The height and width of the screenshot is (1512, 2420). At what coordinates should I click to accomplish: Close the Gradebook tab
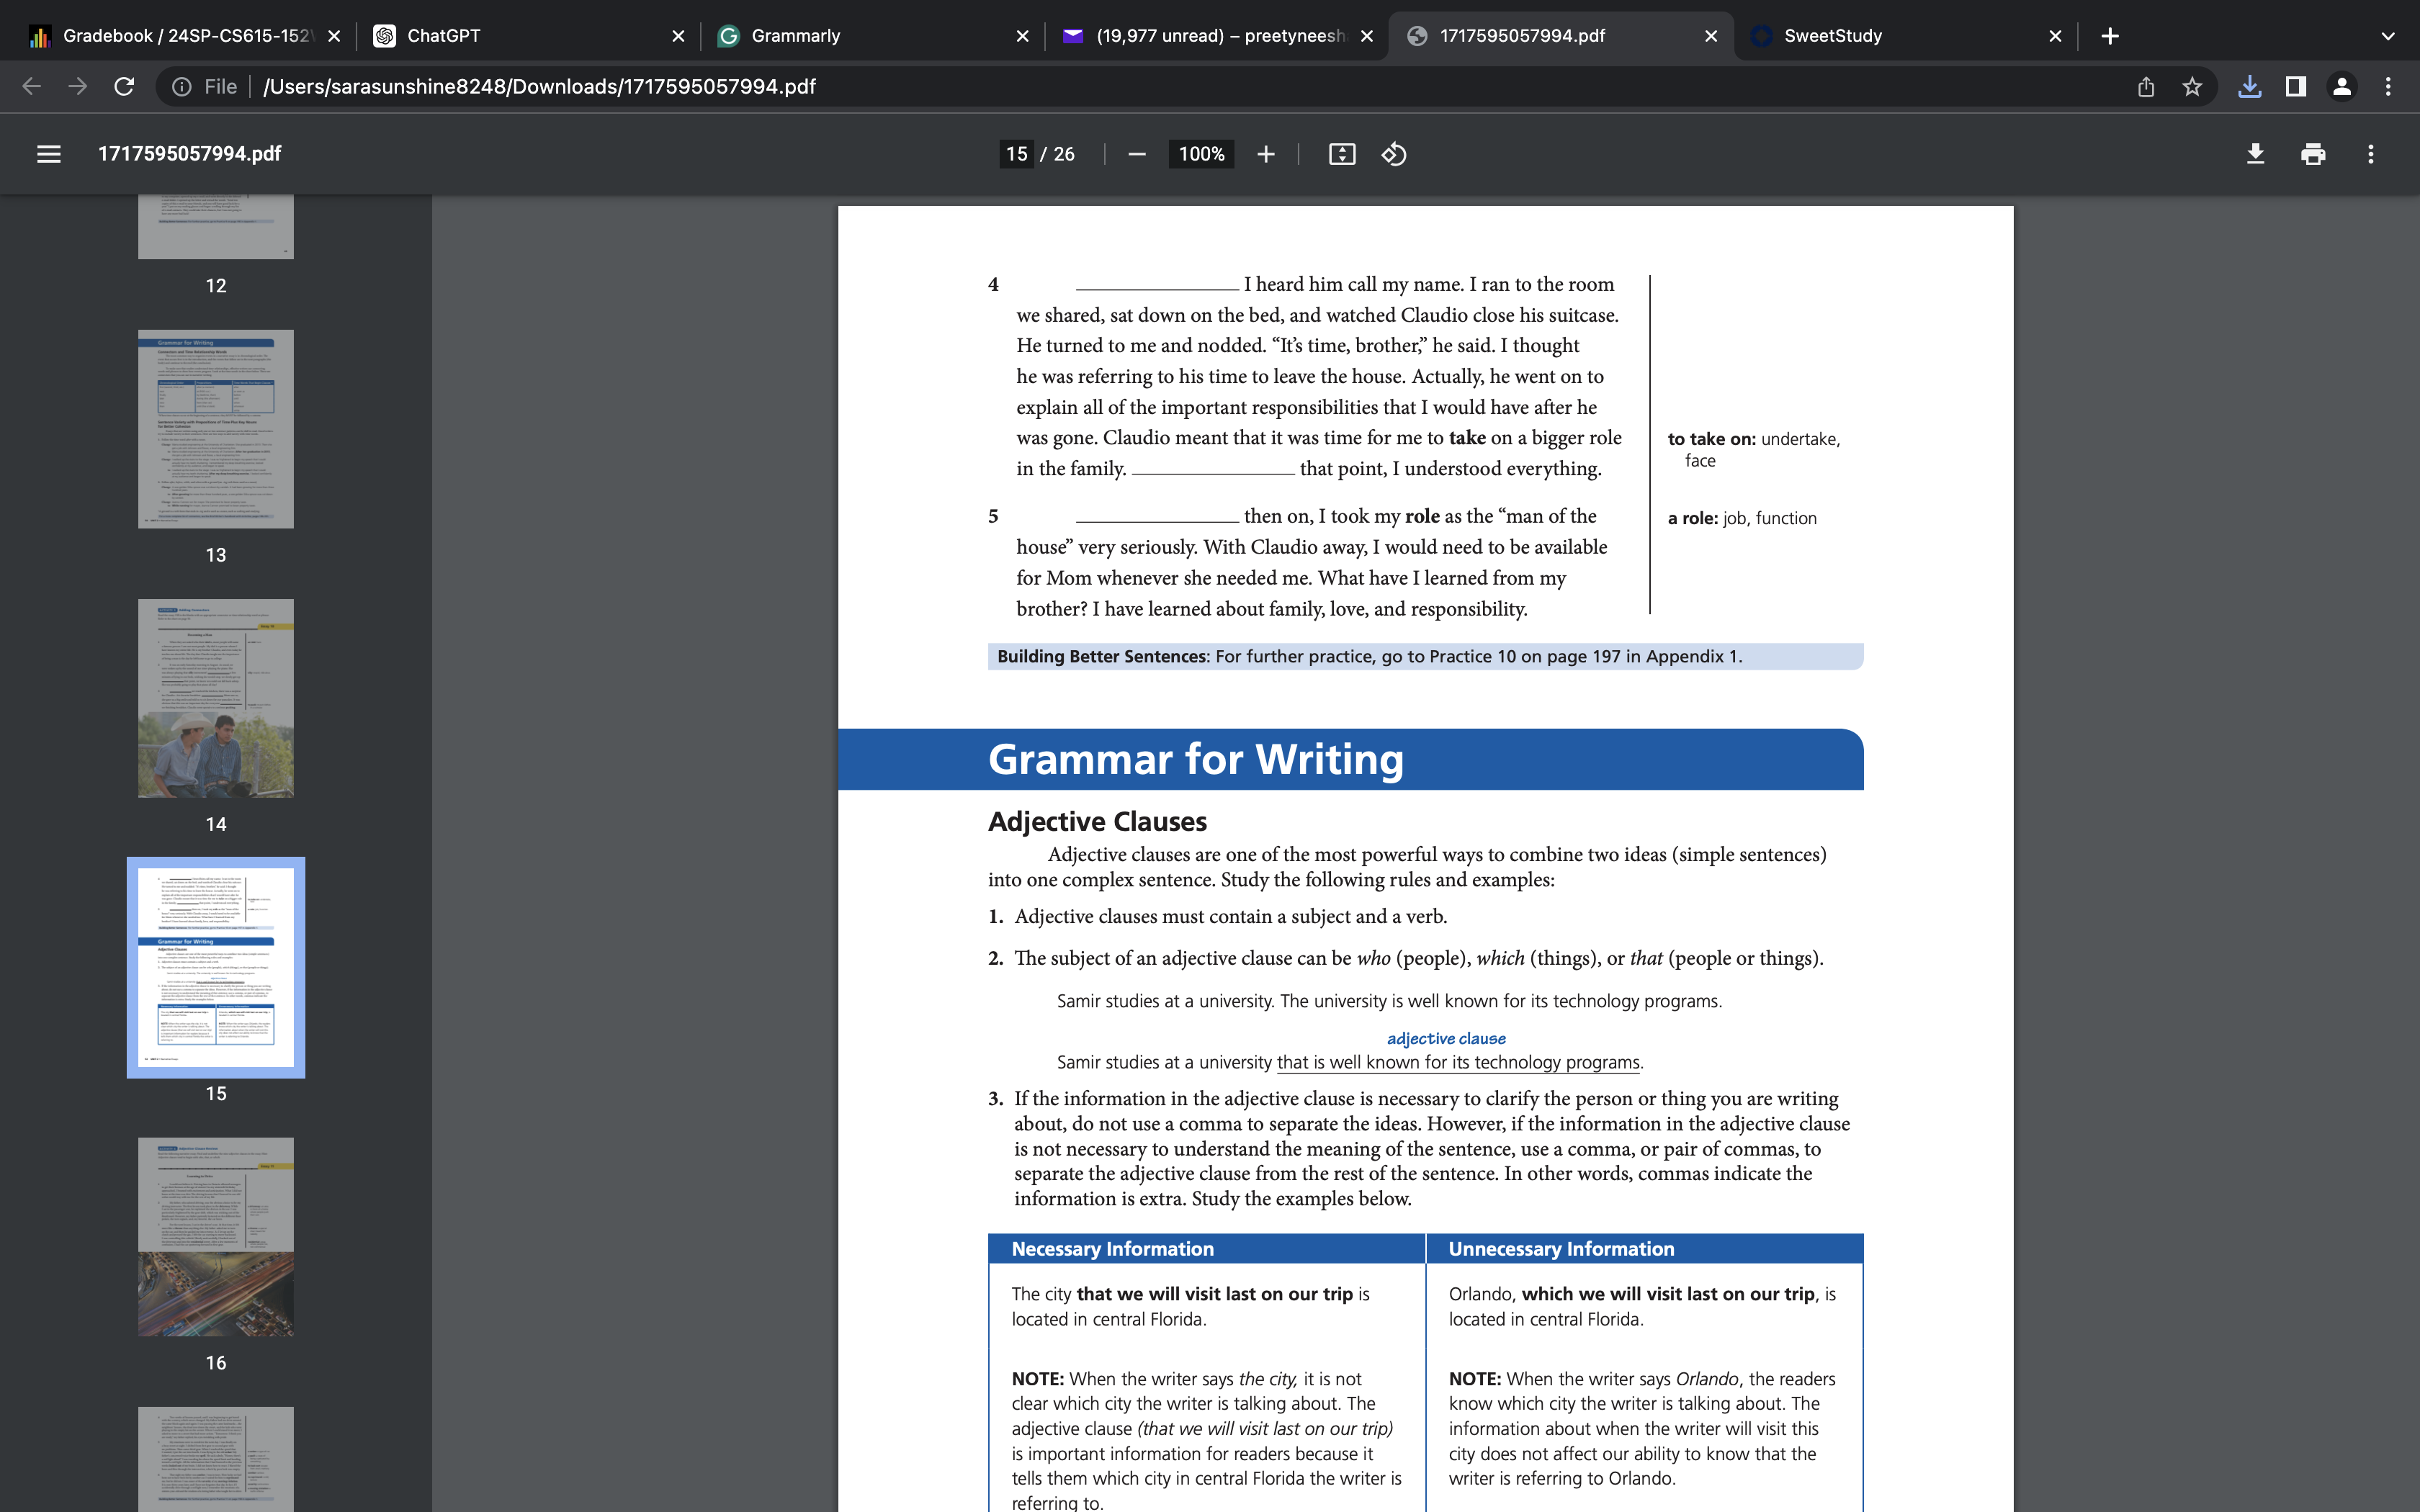tap(334, 36)
